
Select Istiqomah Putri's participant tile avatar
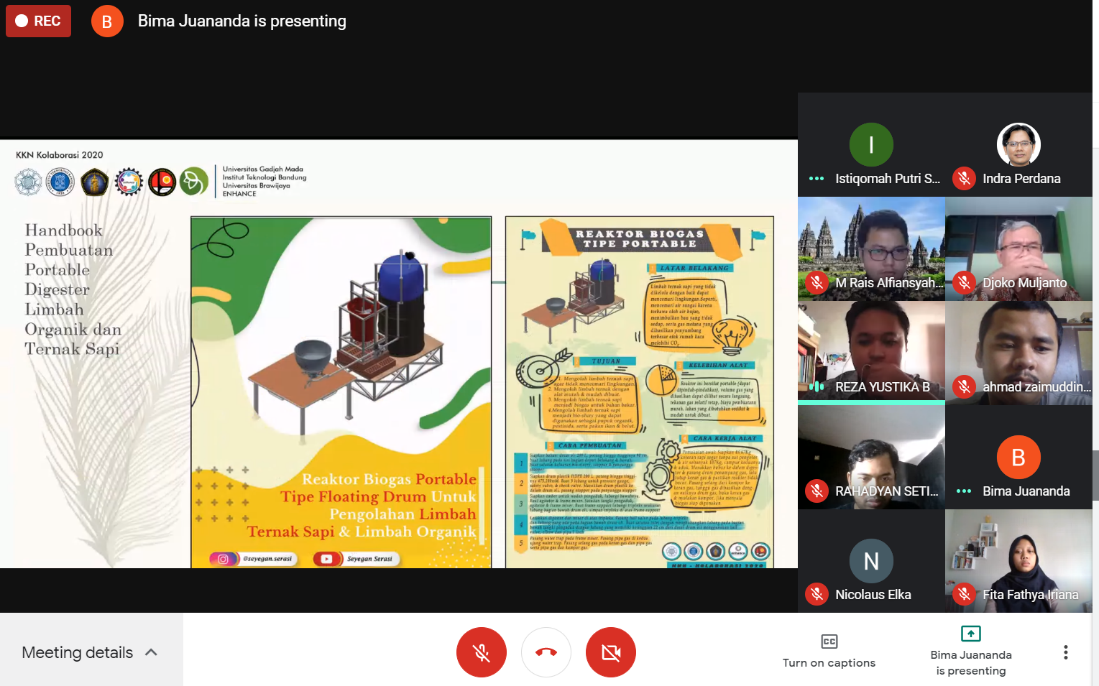pyautogui.click(x=871, y=145)
